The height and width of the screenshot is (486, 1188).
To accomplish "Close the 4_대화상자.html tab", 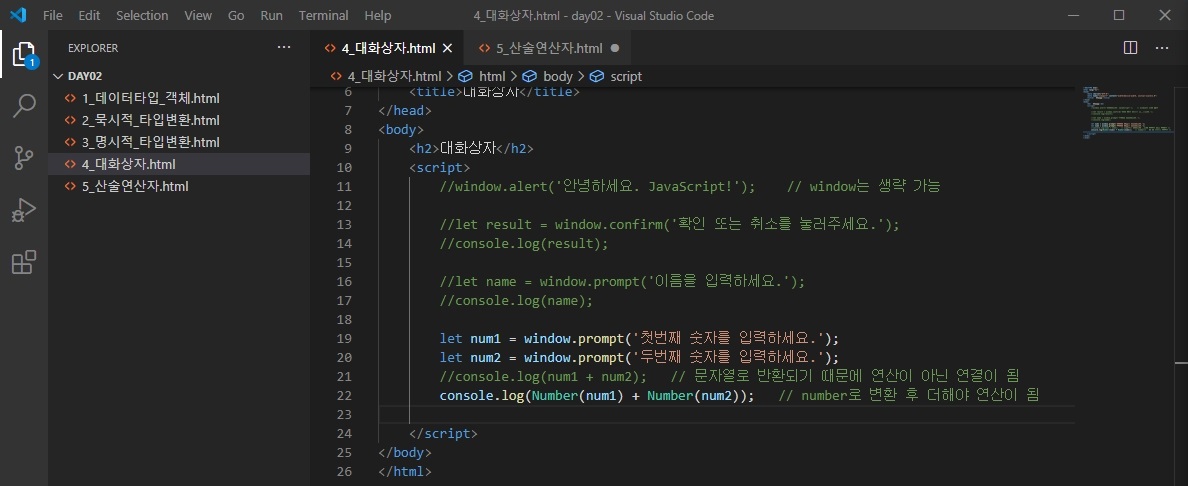I will click(447, 49).
